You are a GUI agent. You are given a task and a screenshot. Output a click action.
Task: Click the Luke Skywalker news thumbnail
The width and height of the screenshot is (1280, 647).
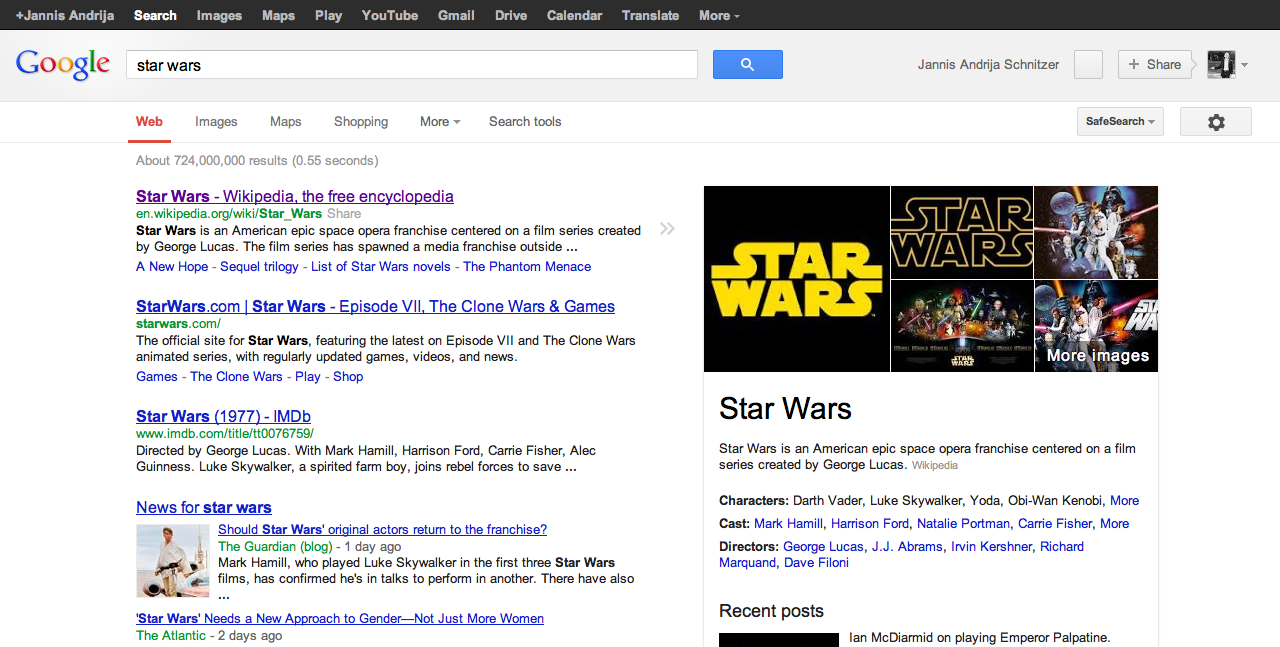coord(173,561)
